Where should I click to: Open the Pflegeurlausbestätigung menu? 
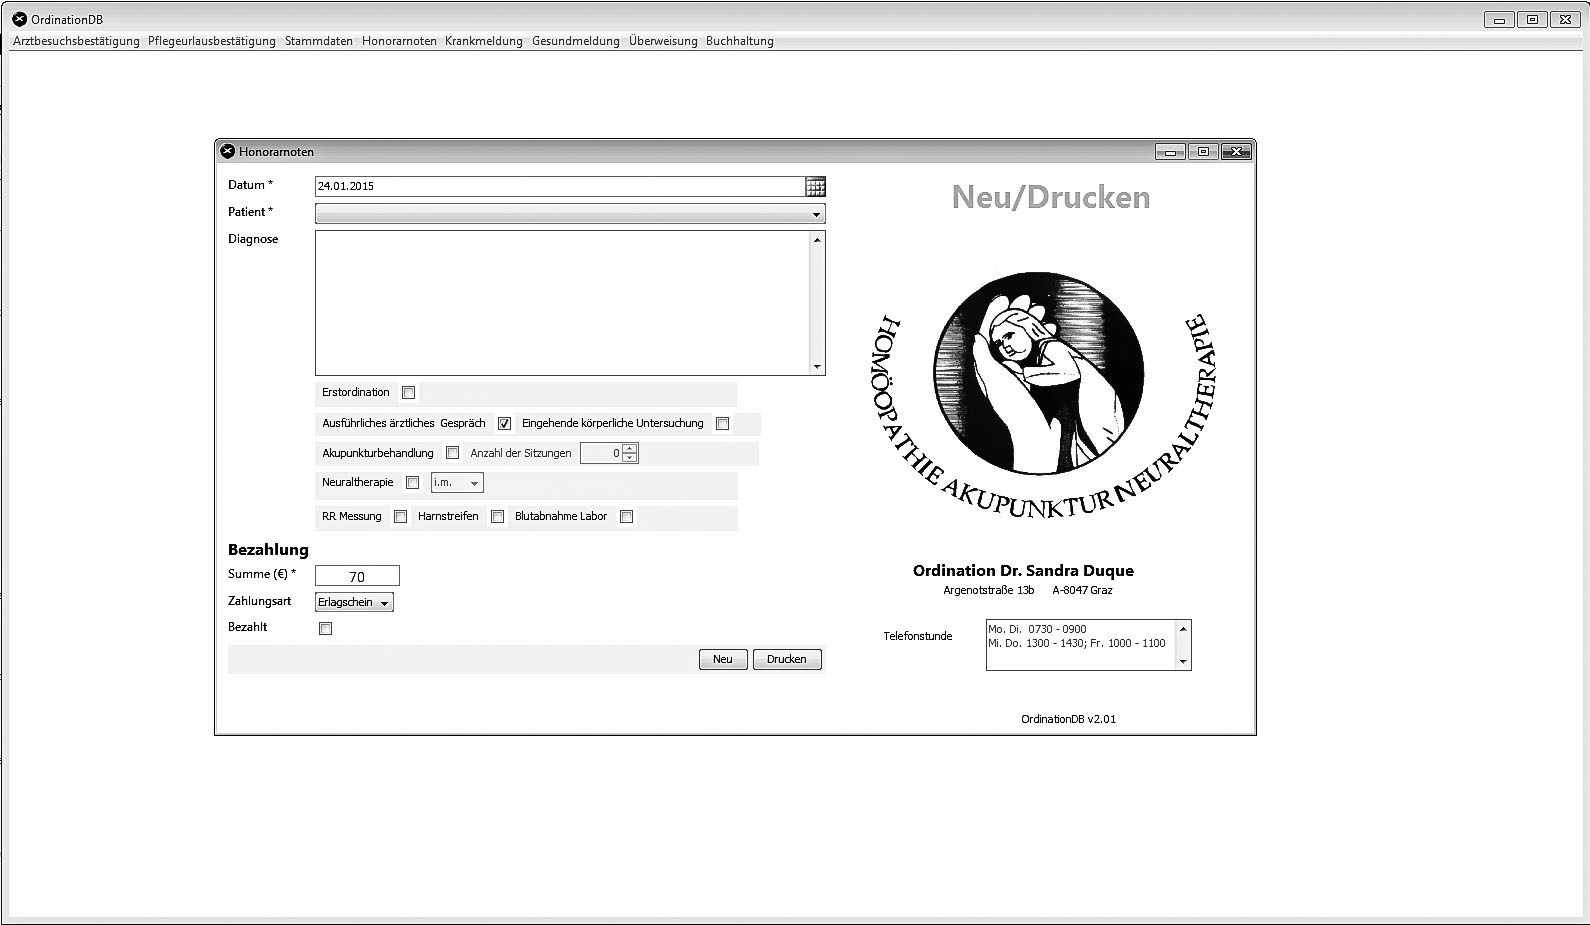(212, 41)
